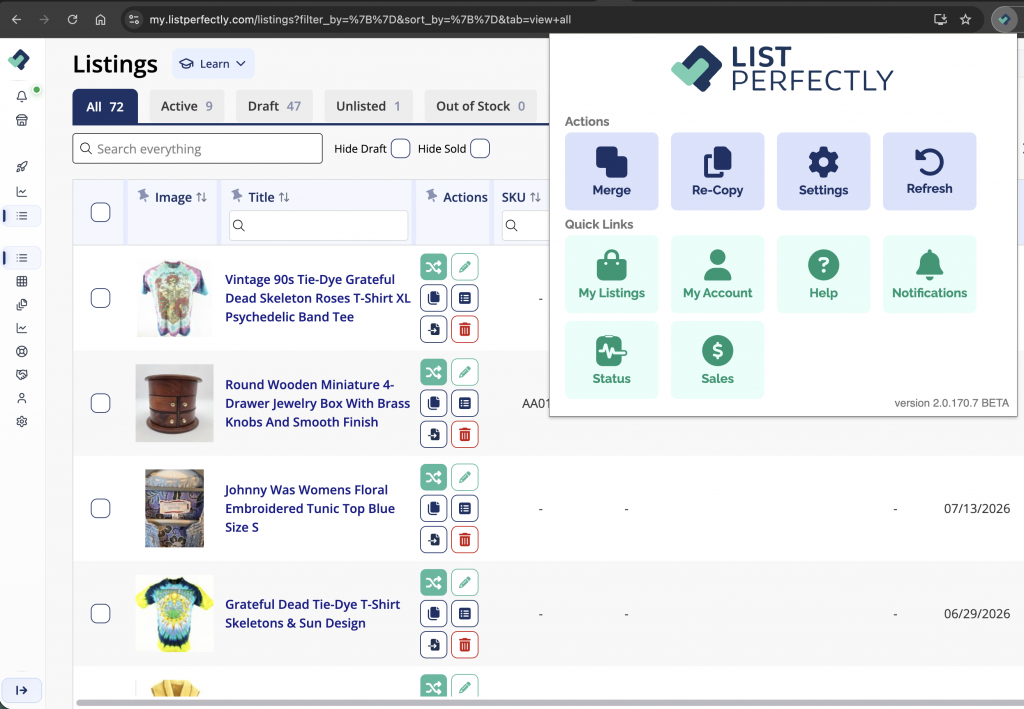Reload the page in the browser
The width and height of the screenshot is (1024, 709).
point(72,20)
